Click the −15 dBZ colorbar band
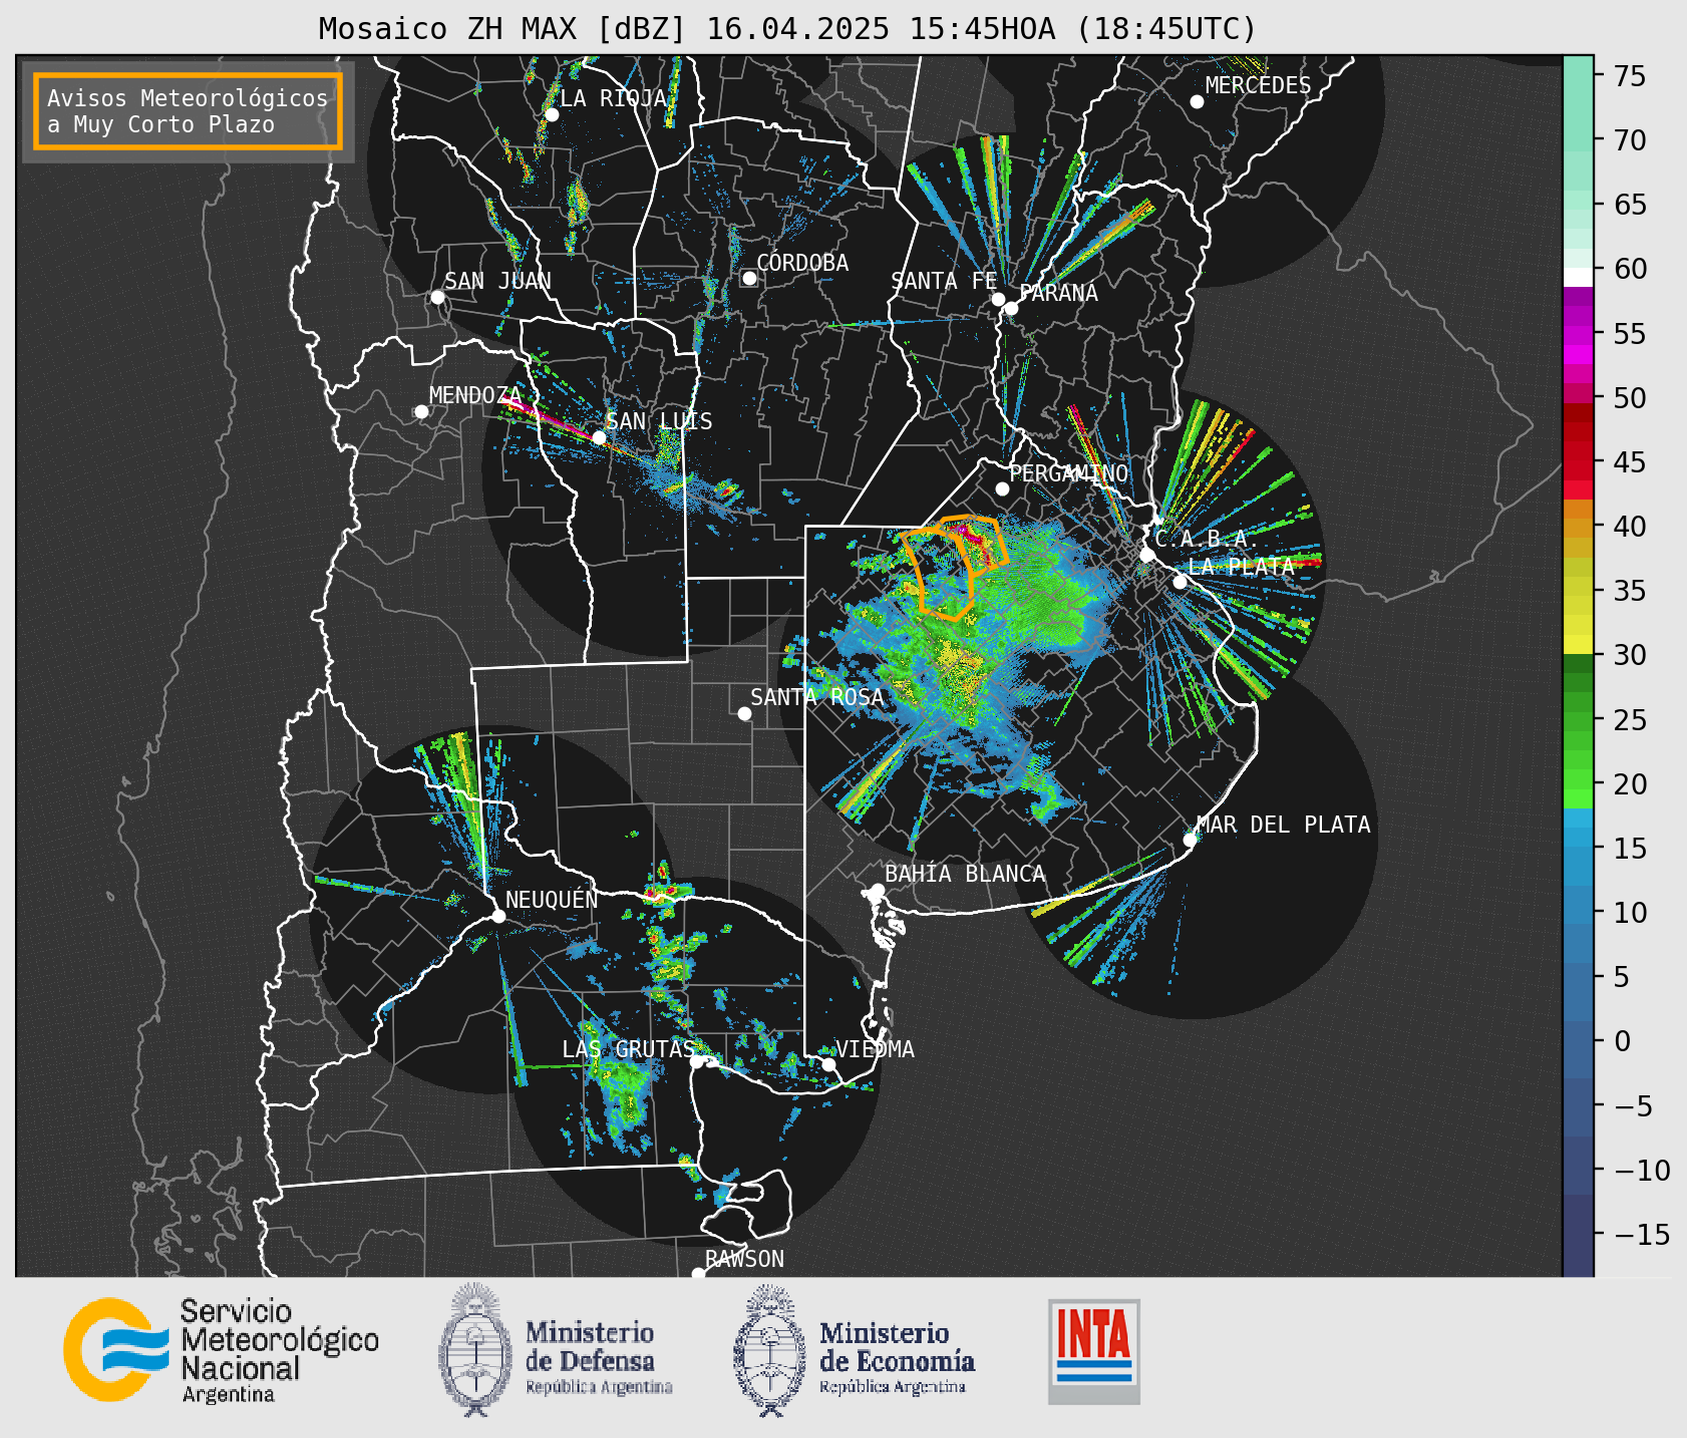This screenshot has width=1687, height=1438. pos(1578,1234)
